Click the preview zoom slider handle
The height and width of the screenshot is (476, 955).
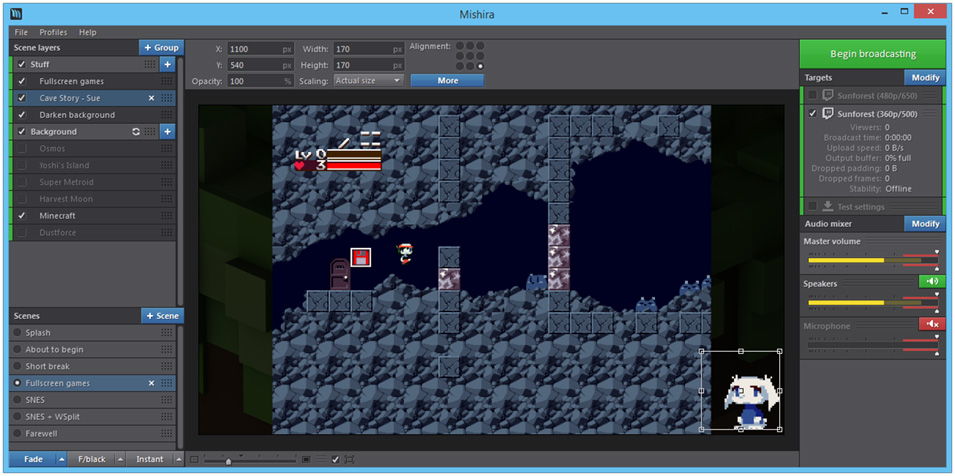tap(228, 462)
